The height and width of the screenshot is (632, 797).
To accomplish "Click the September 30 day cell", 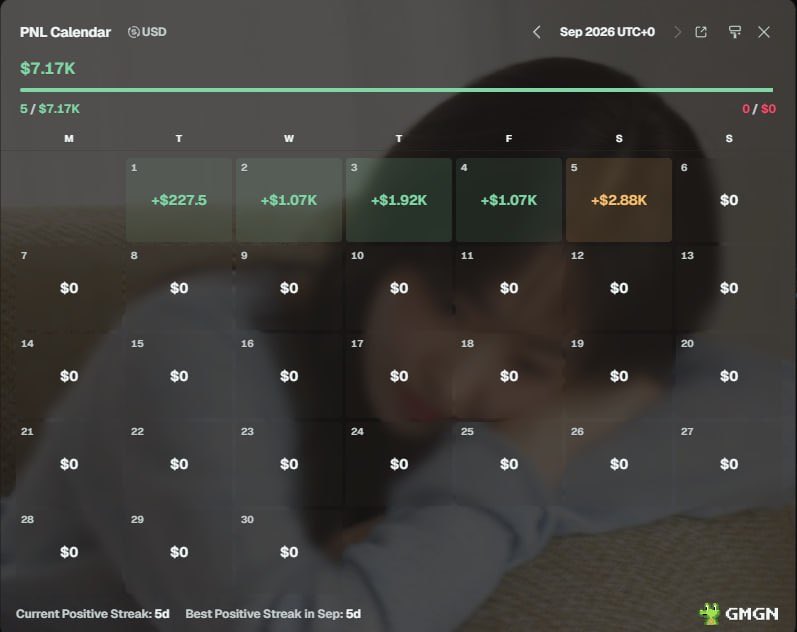I will pos(289,552).
